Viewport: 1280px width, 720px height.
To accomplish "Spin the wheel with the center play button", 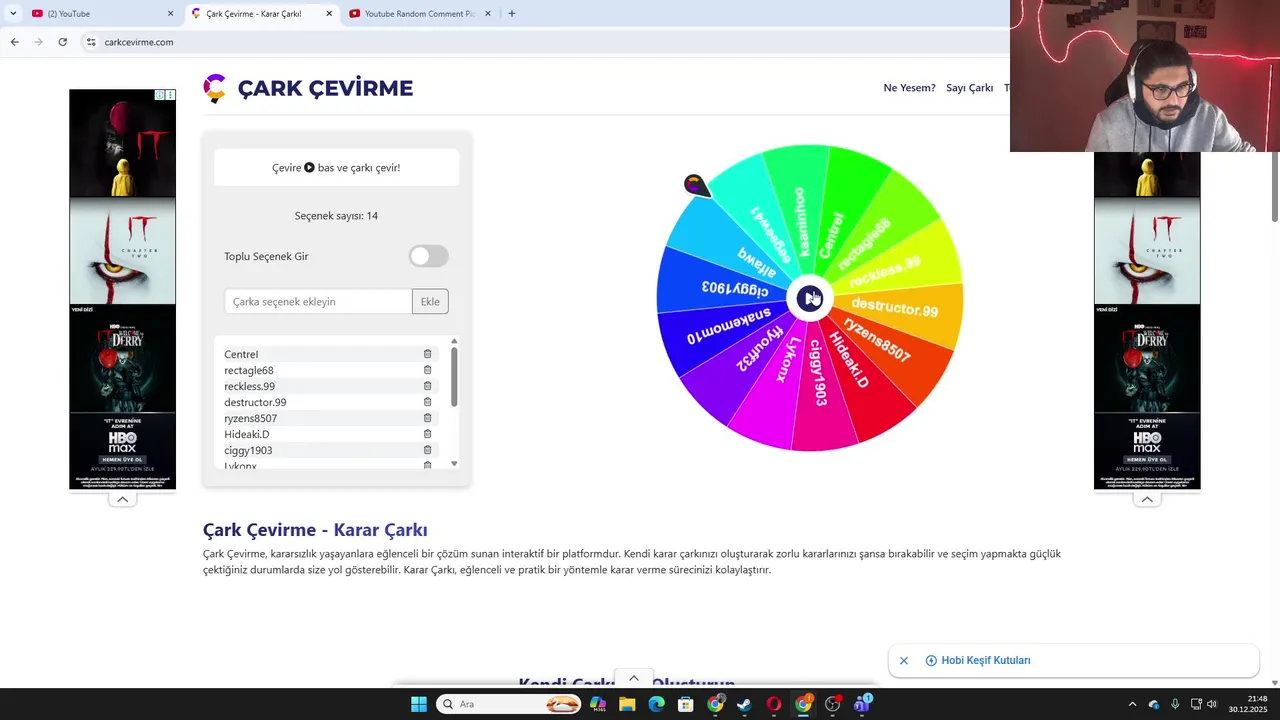I will 809,298.
